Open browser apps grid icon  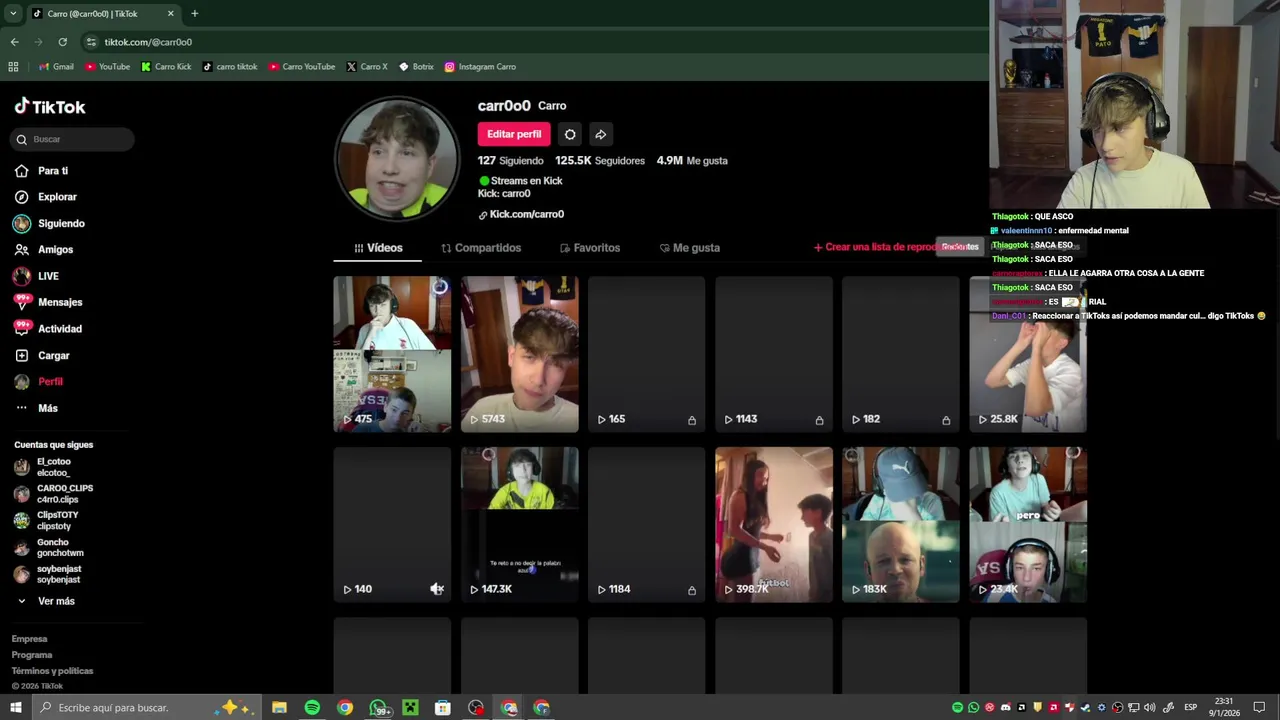[13, 67]
